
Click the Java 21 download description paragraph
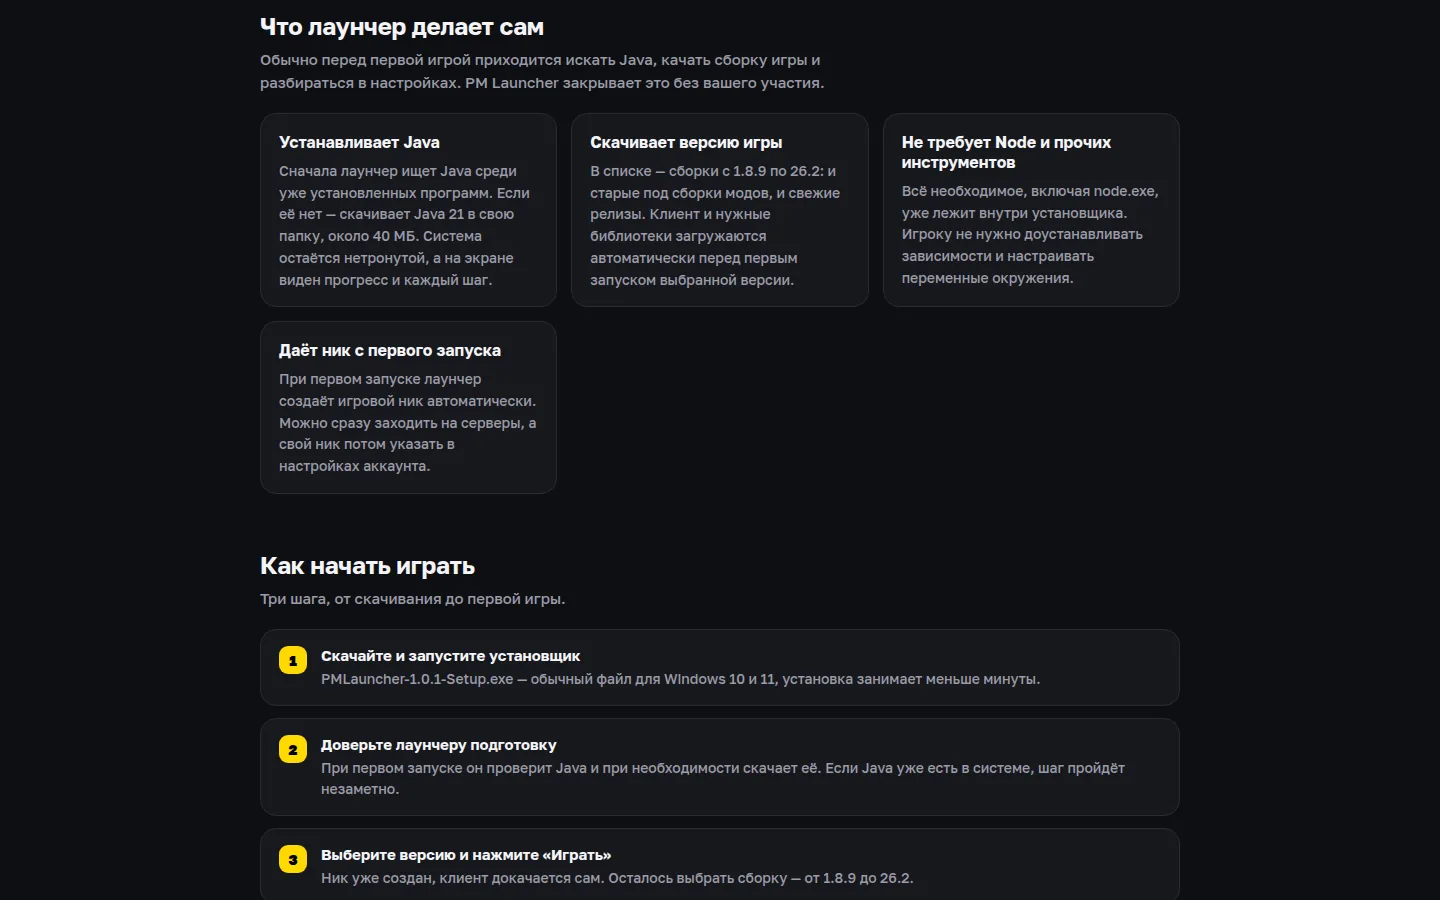pos(405,225)
